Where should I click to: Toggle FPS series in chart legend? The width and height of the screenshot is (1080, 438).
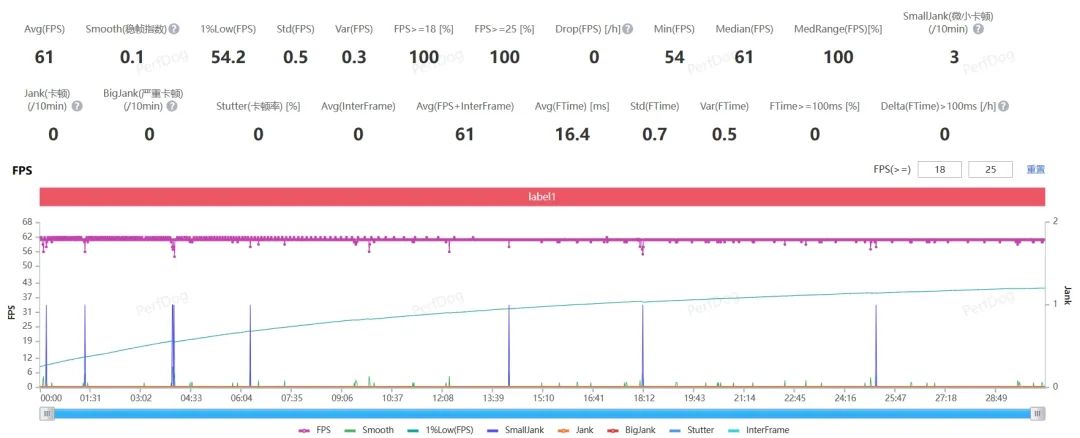point(315,430)
